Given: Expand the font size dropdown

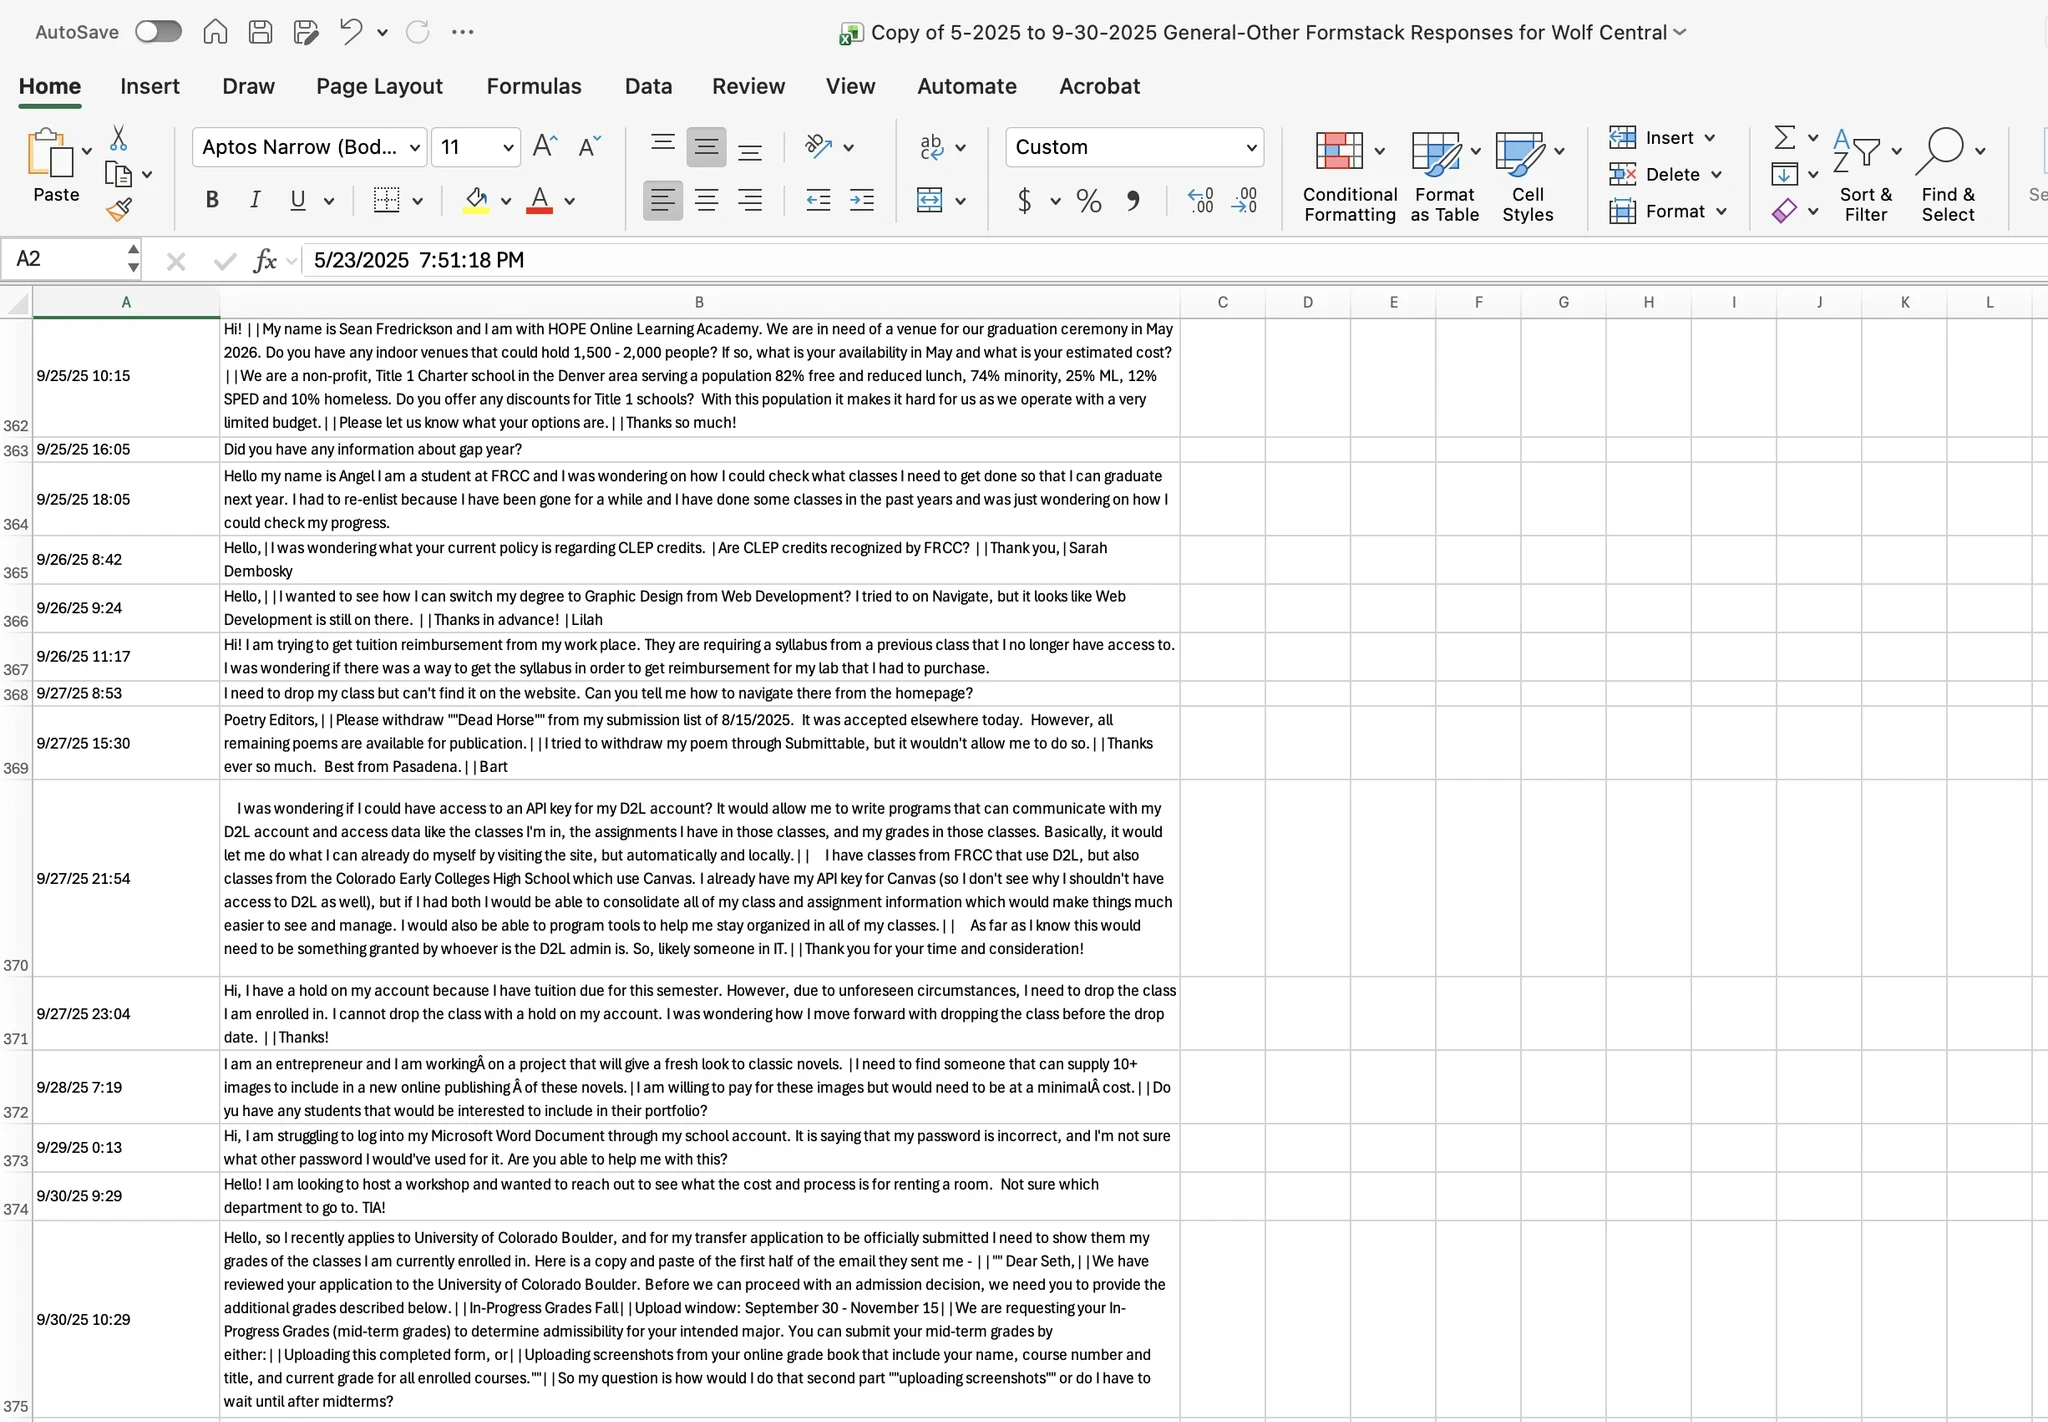Looking at the screenshot, I should [x=508, y=148].
